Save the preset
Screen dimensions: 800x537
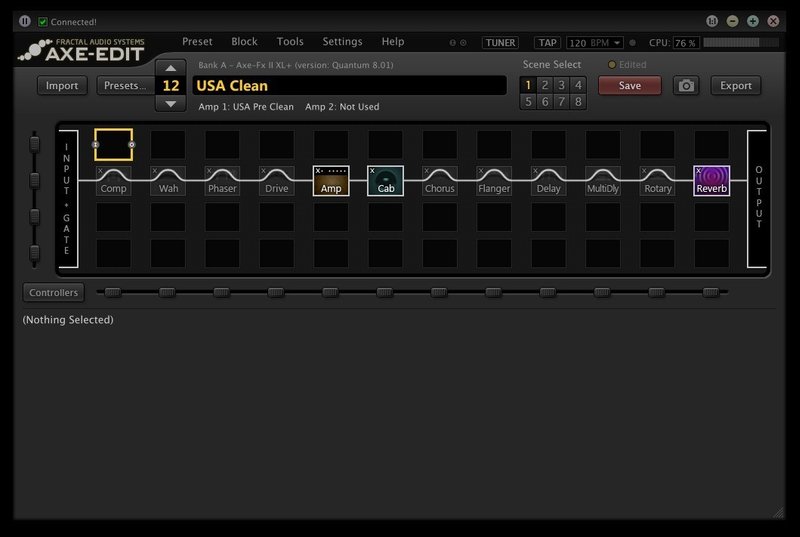(x=630, y=86)
